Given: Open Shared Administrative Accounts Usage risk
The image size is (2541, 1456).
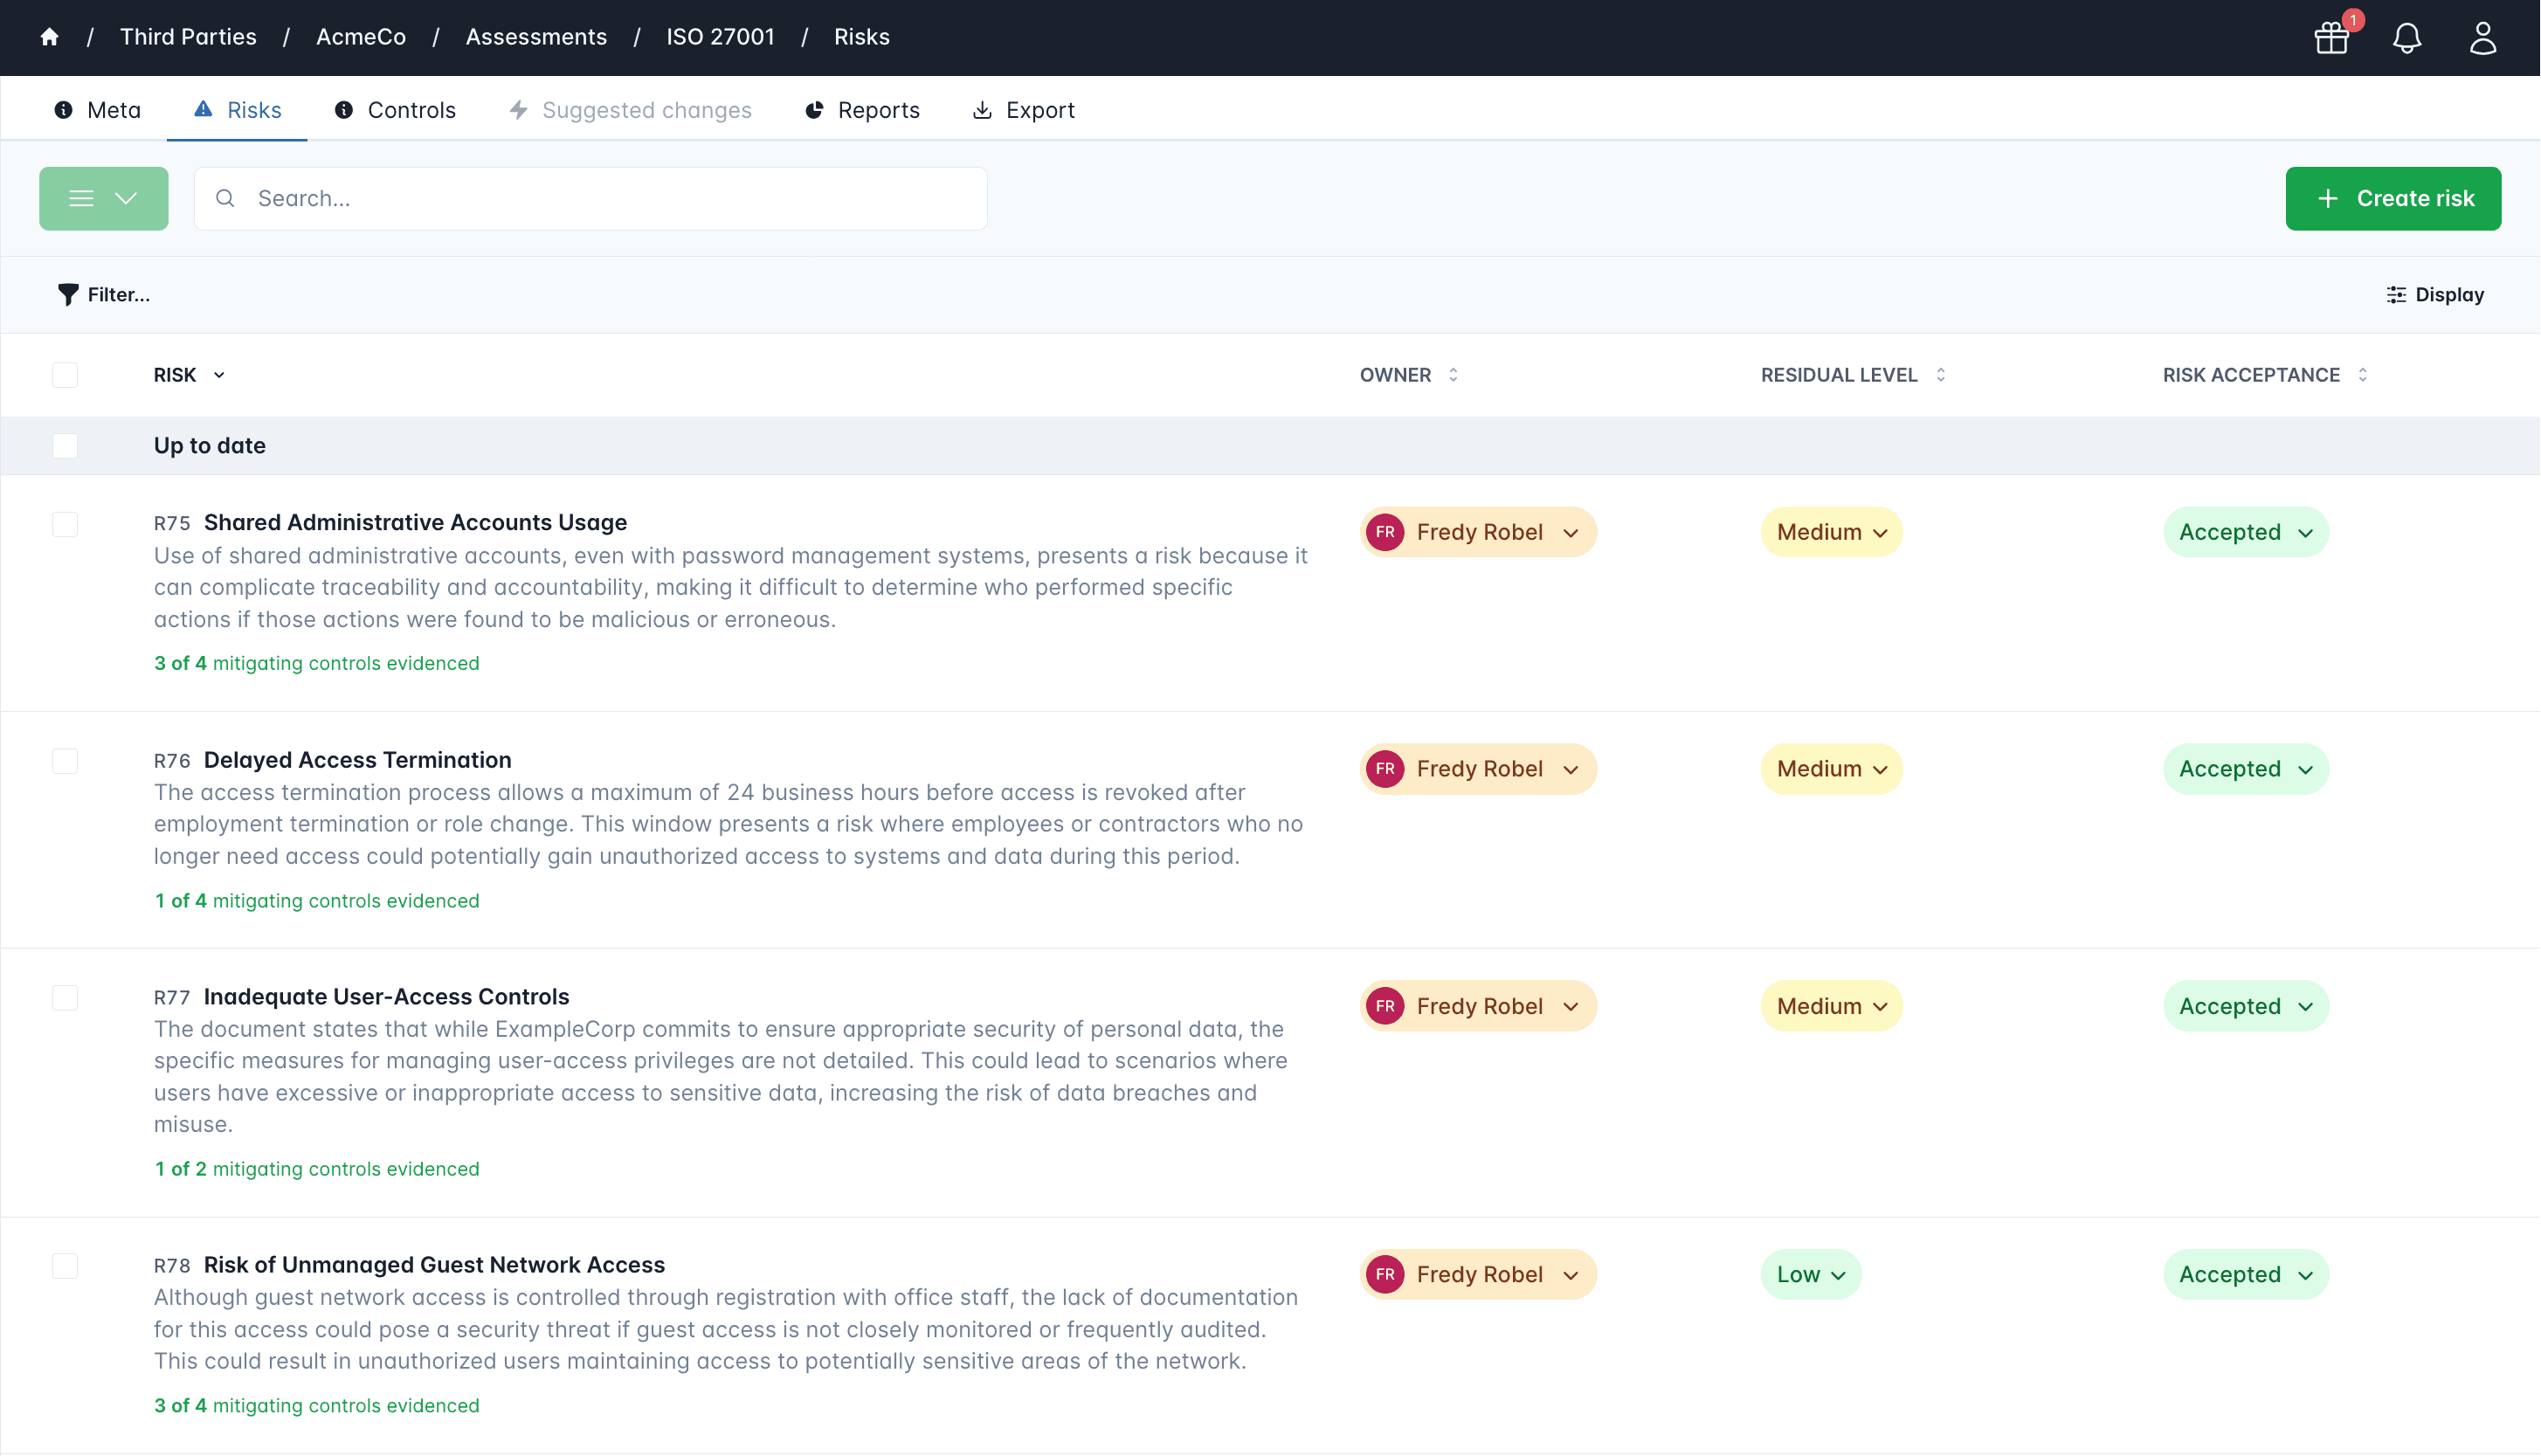Looking at the screenshot, I should click(x=415, y=522).
